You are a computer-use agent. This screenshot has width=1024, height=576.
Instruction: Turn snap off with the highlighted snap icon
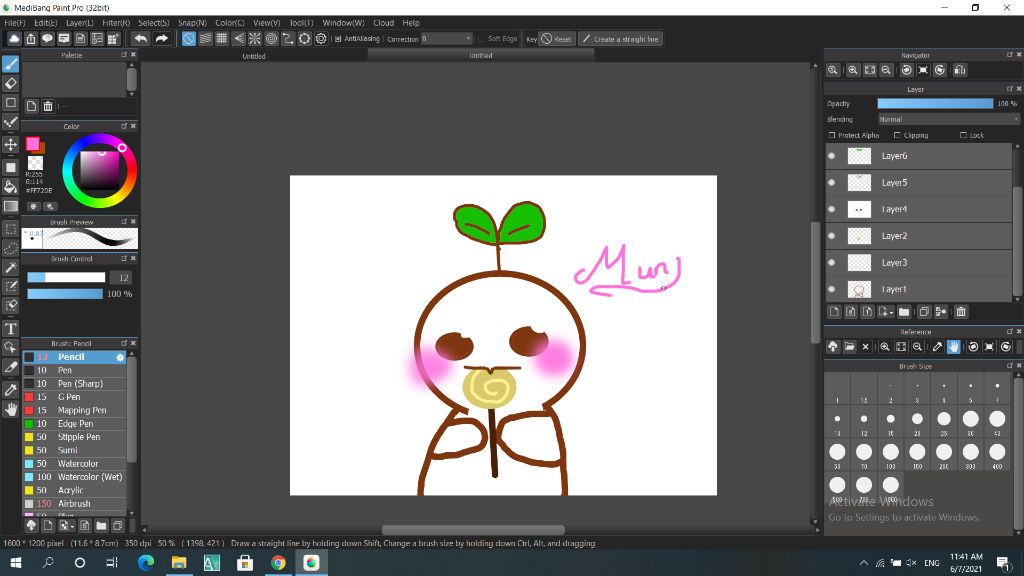coord(189,39)
